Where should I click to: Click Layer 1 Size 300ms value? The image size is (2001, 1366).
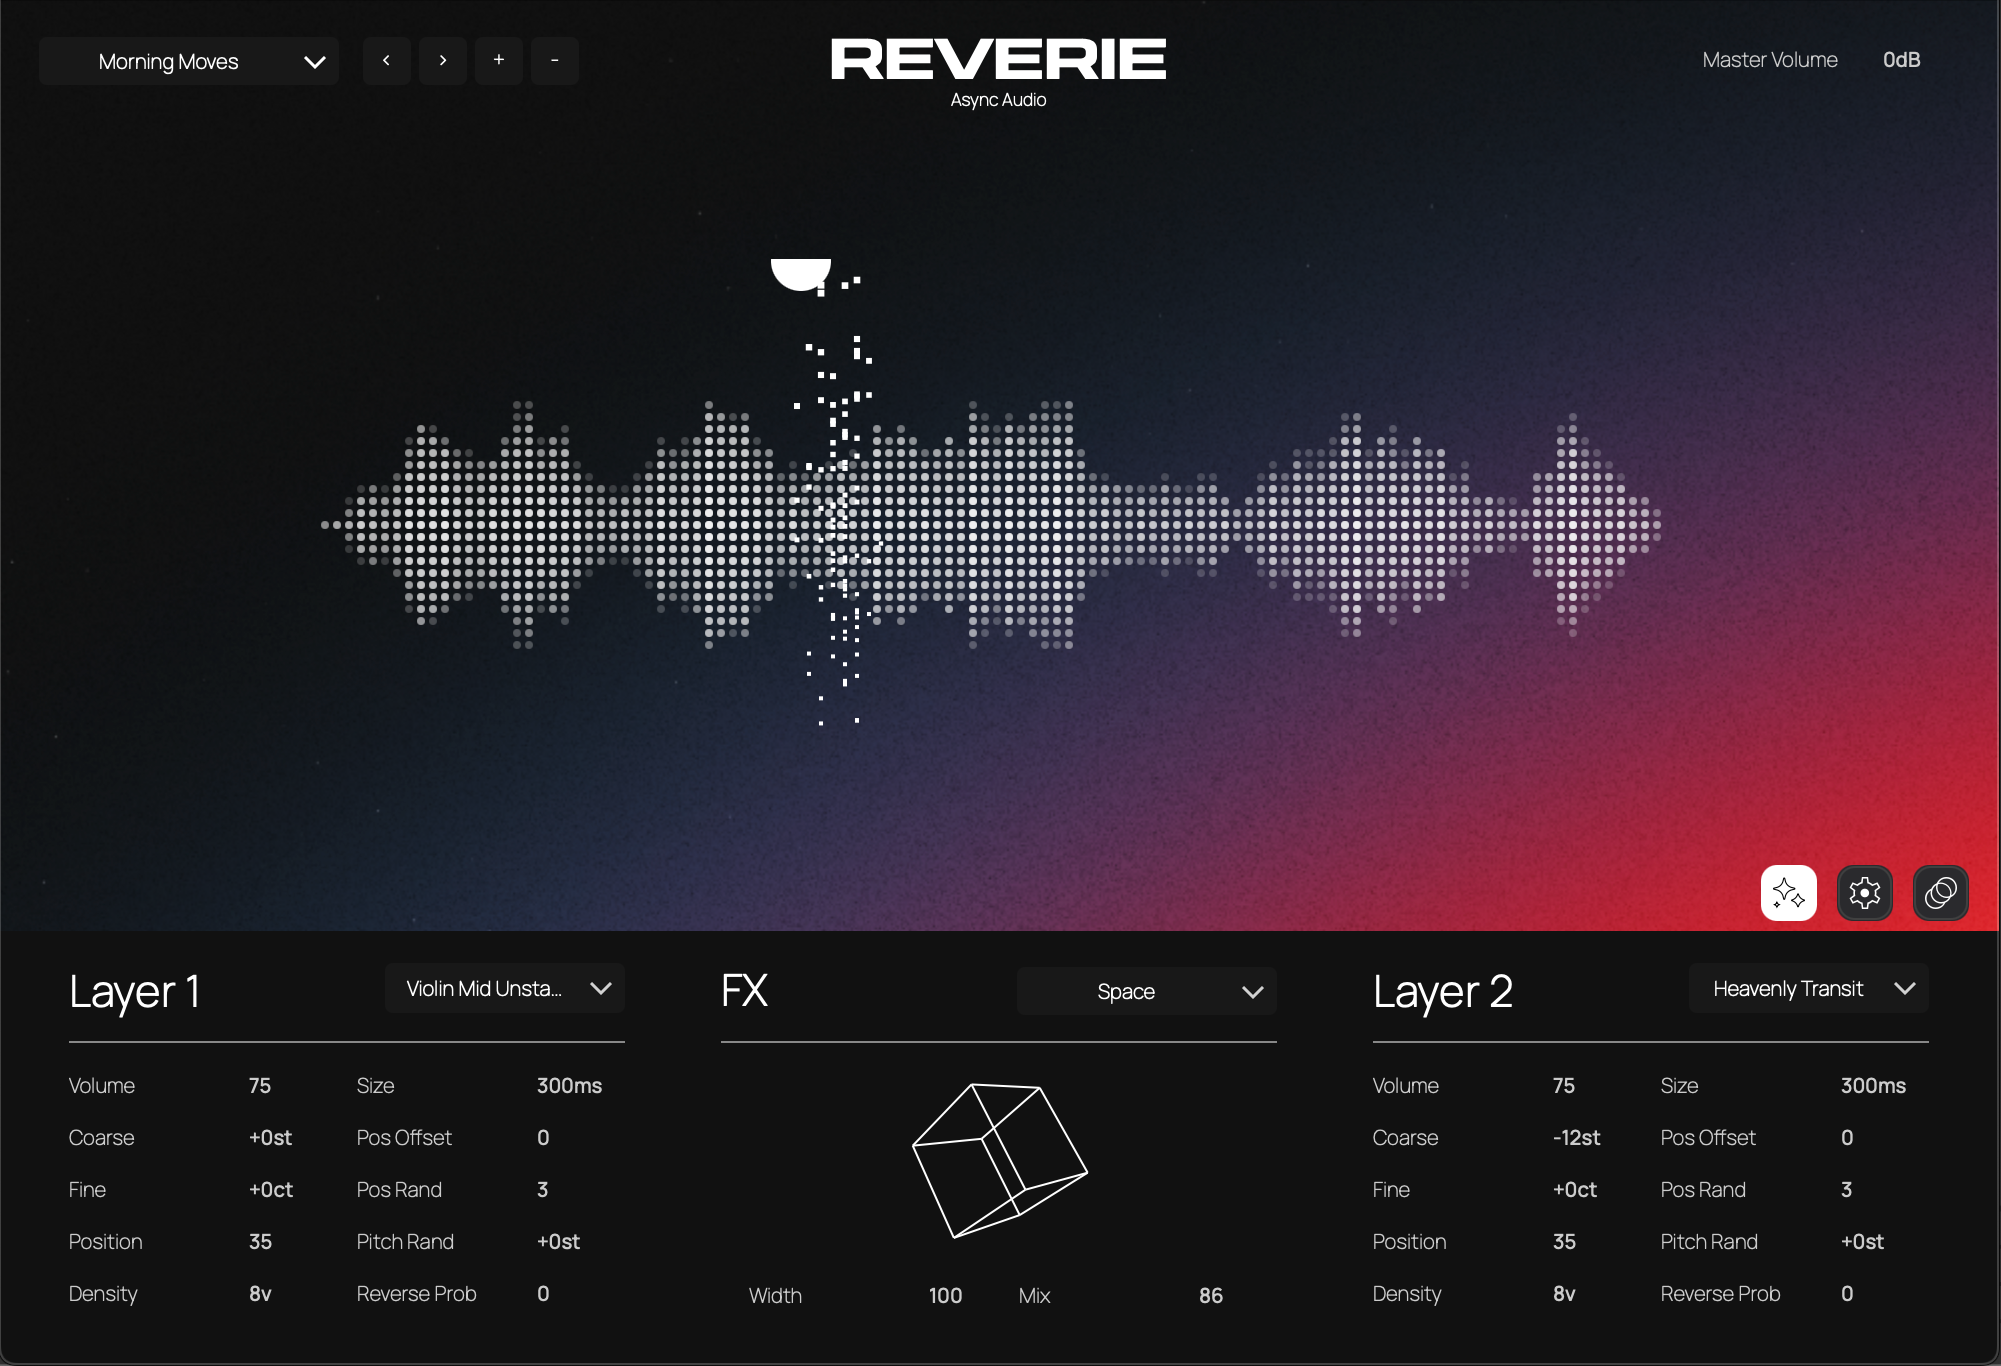569,1086
